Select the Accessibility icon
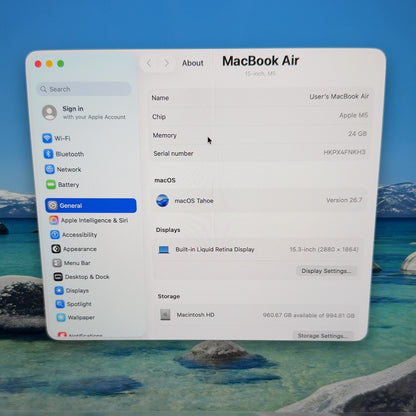 click(x=55, y=235)
